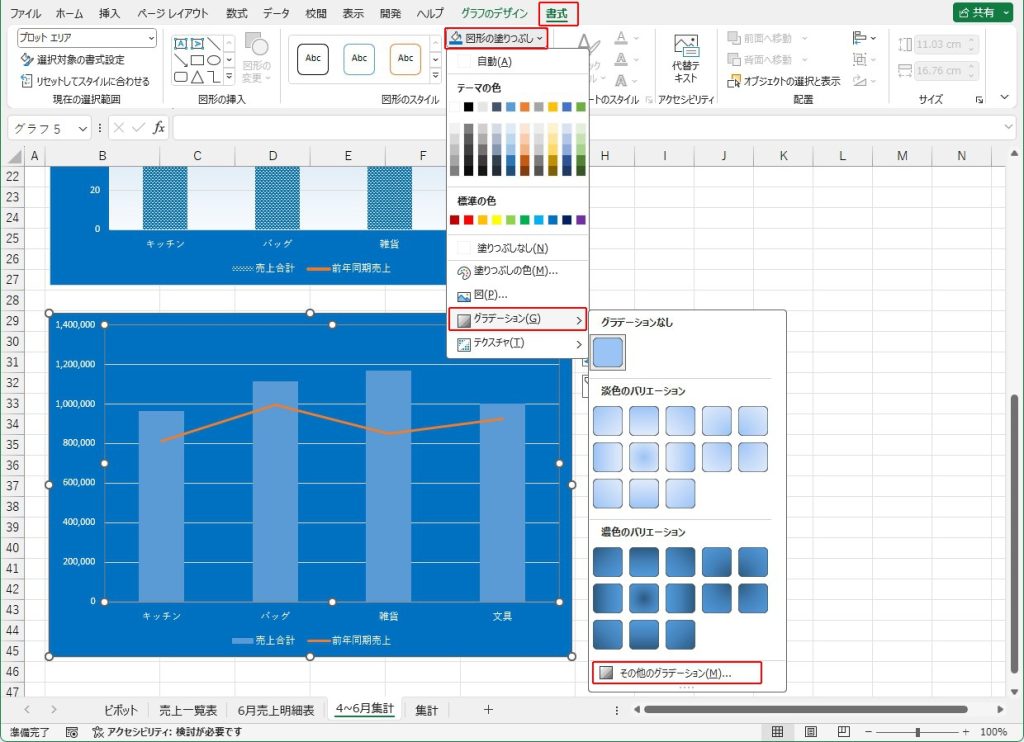Viewport: 1024px width, 742px height.
Task: Open Selection Pane (オブジェクトの選択と表示)
Action: click(x=785, y=81)
